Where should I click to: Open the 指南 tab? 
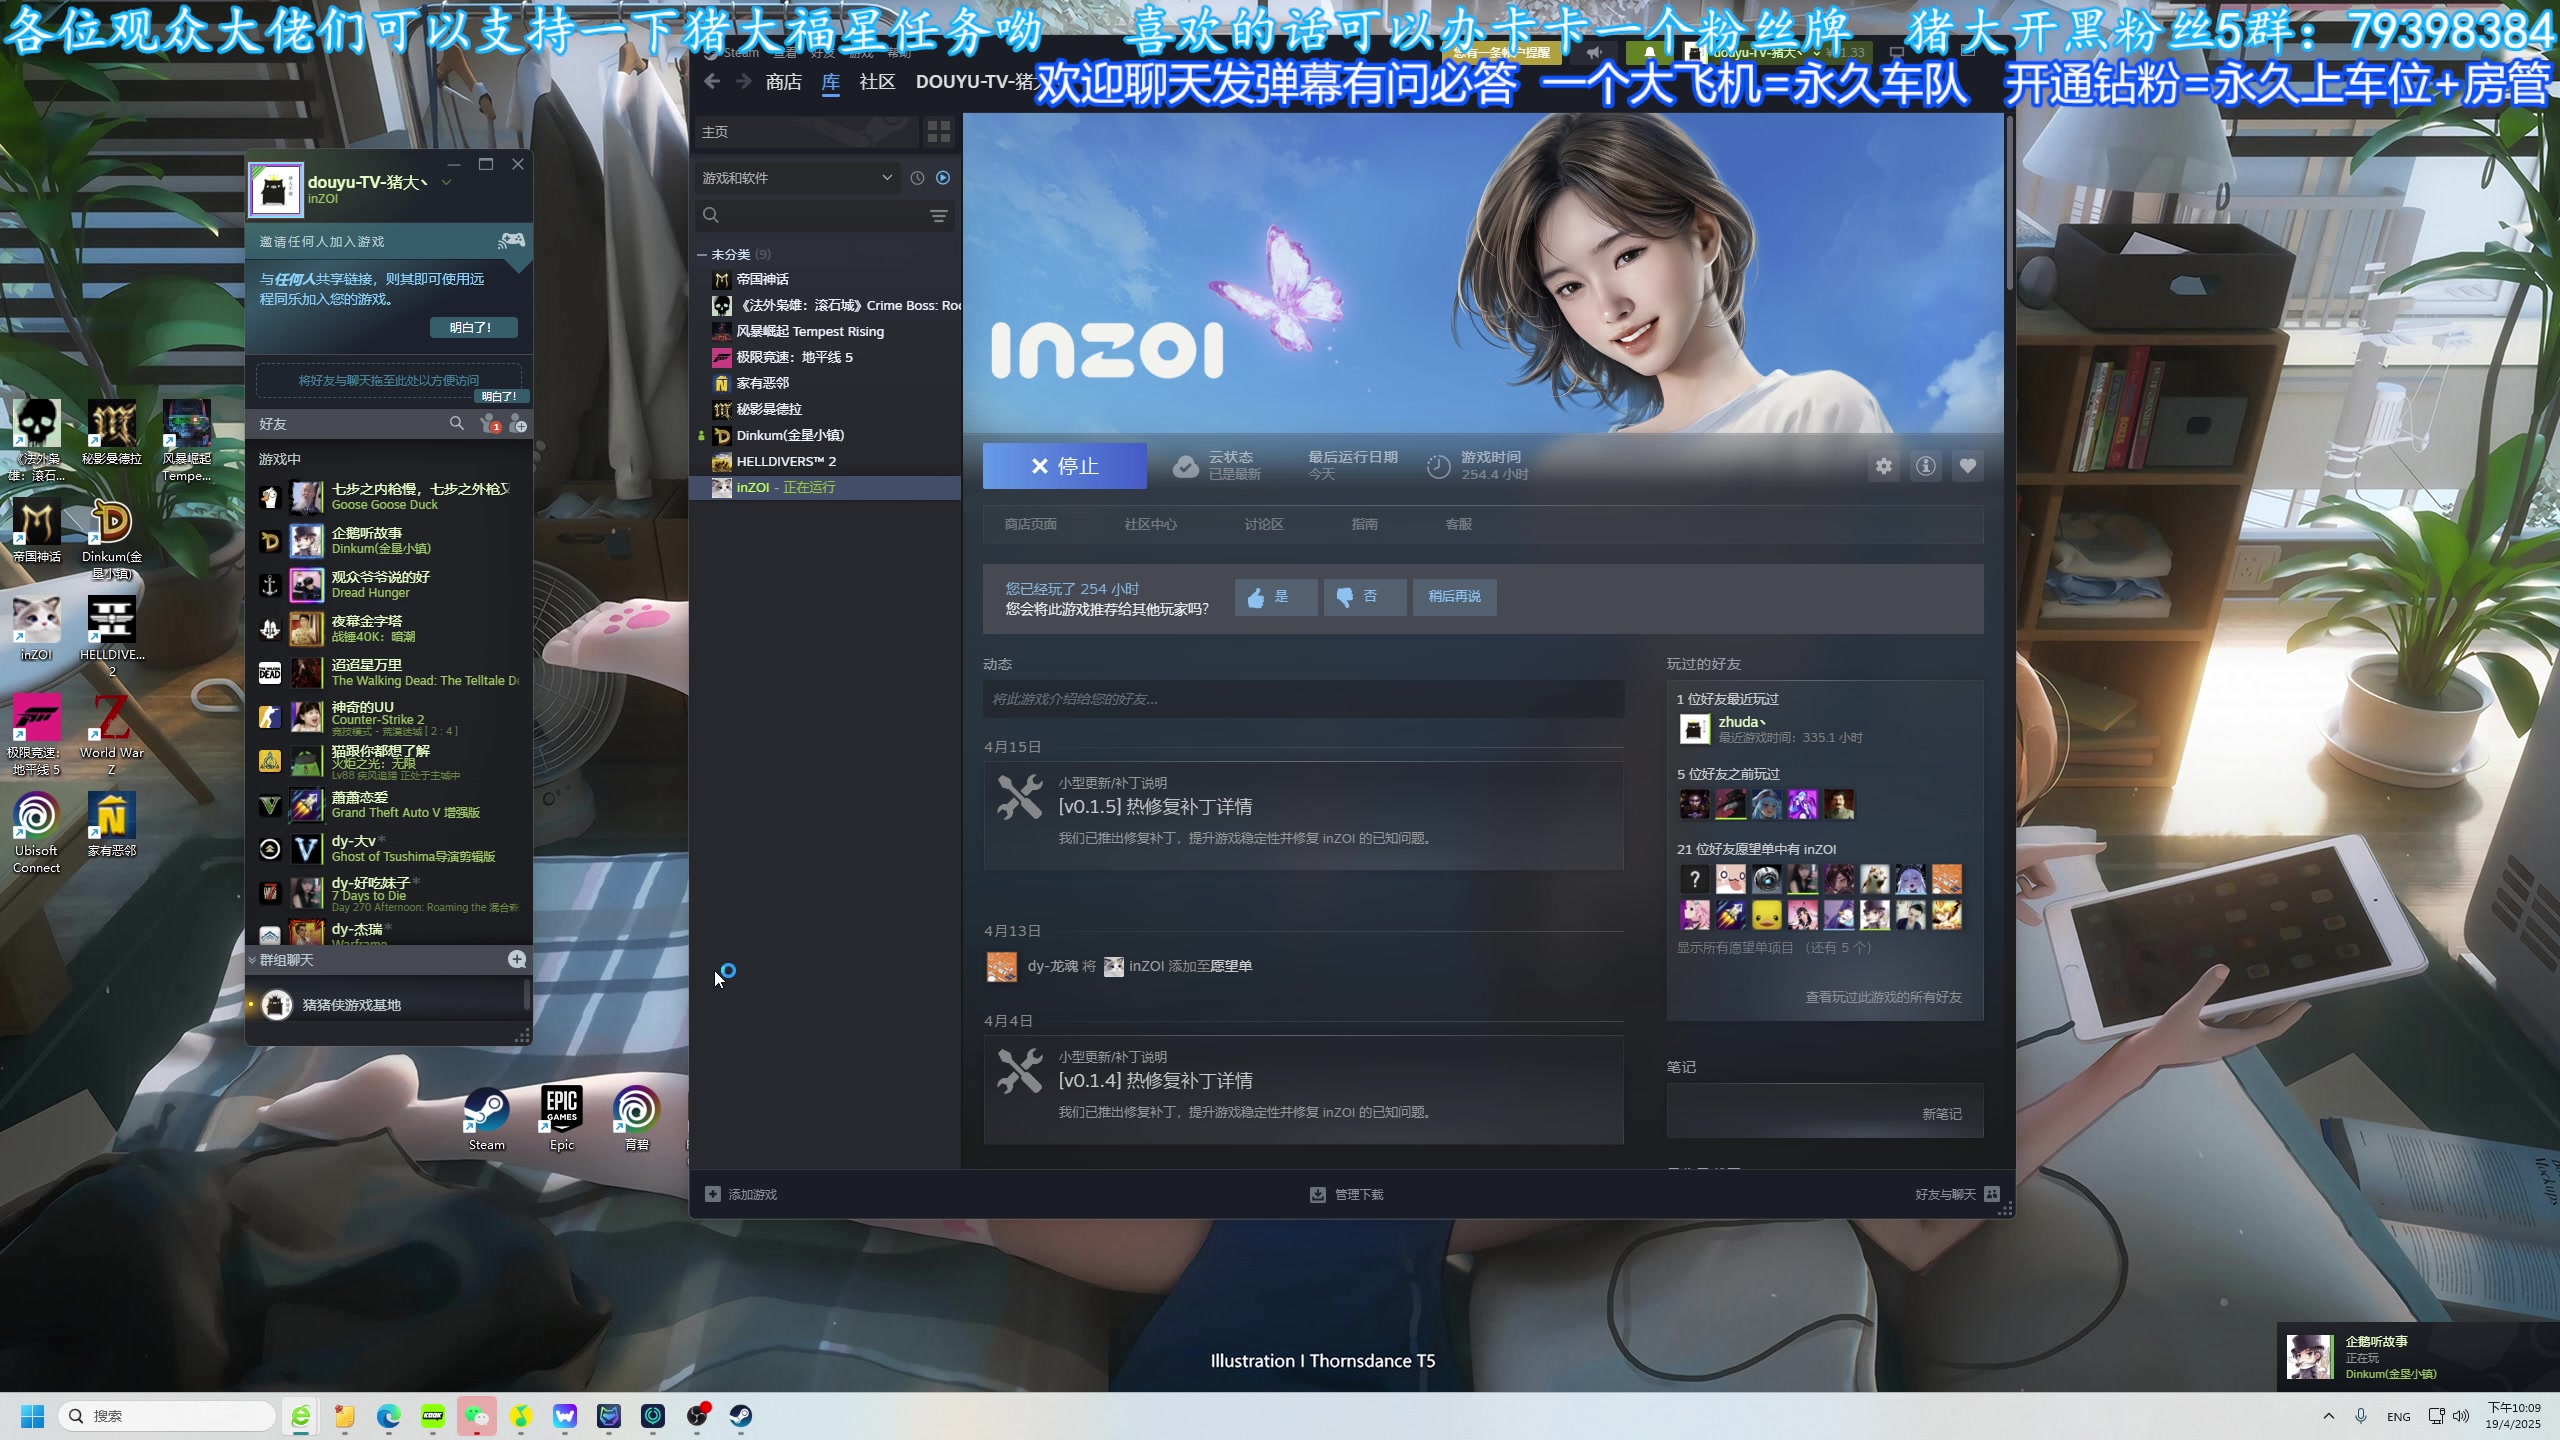pos(1364,524)
